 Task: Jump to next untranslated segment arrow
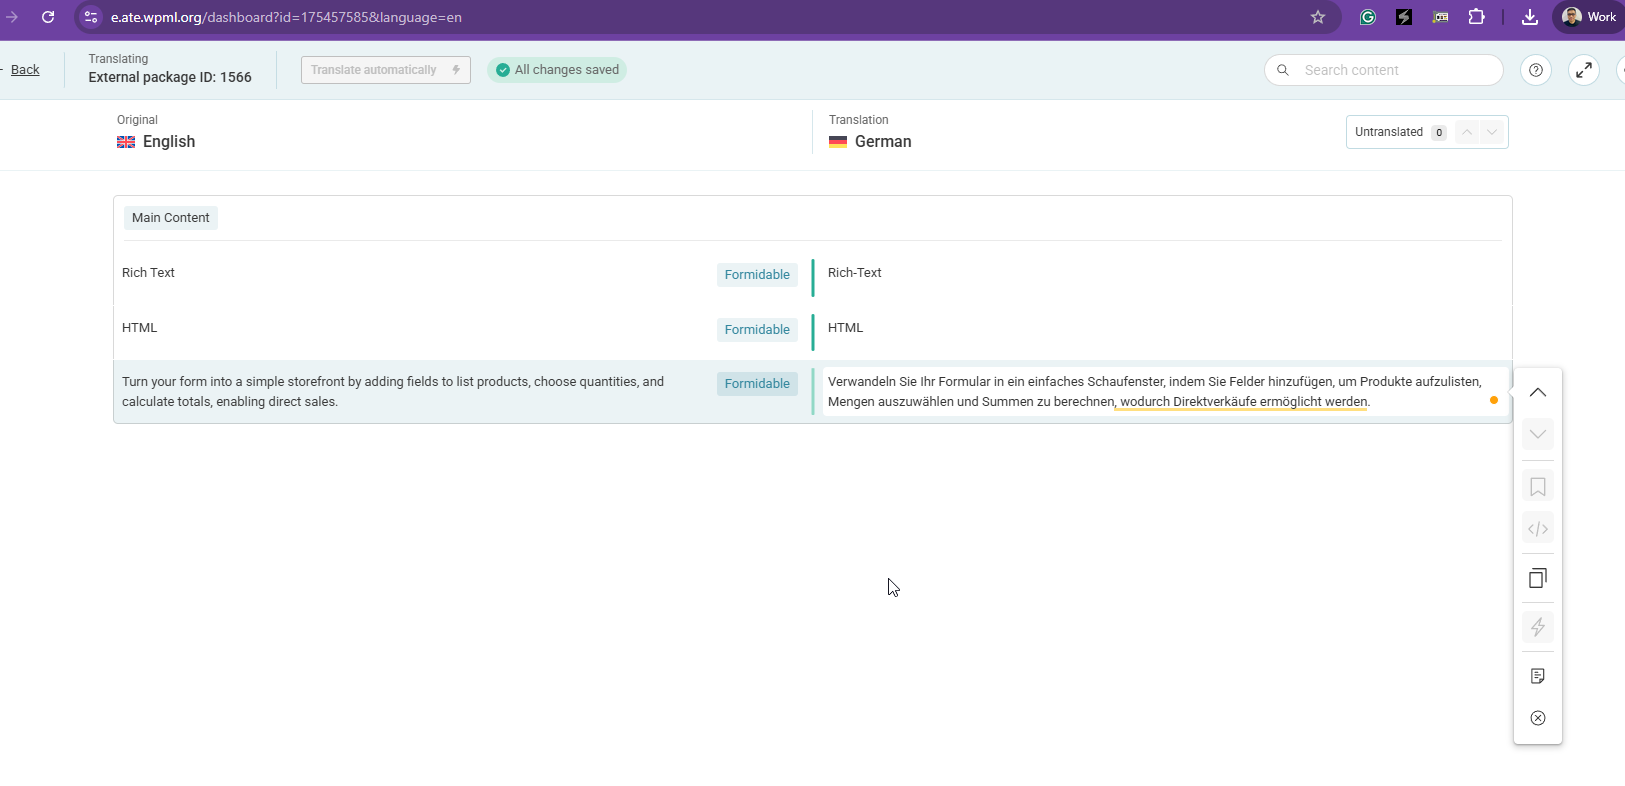[1492, 132]
